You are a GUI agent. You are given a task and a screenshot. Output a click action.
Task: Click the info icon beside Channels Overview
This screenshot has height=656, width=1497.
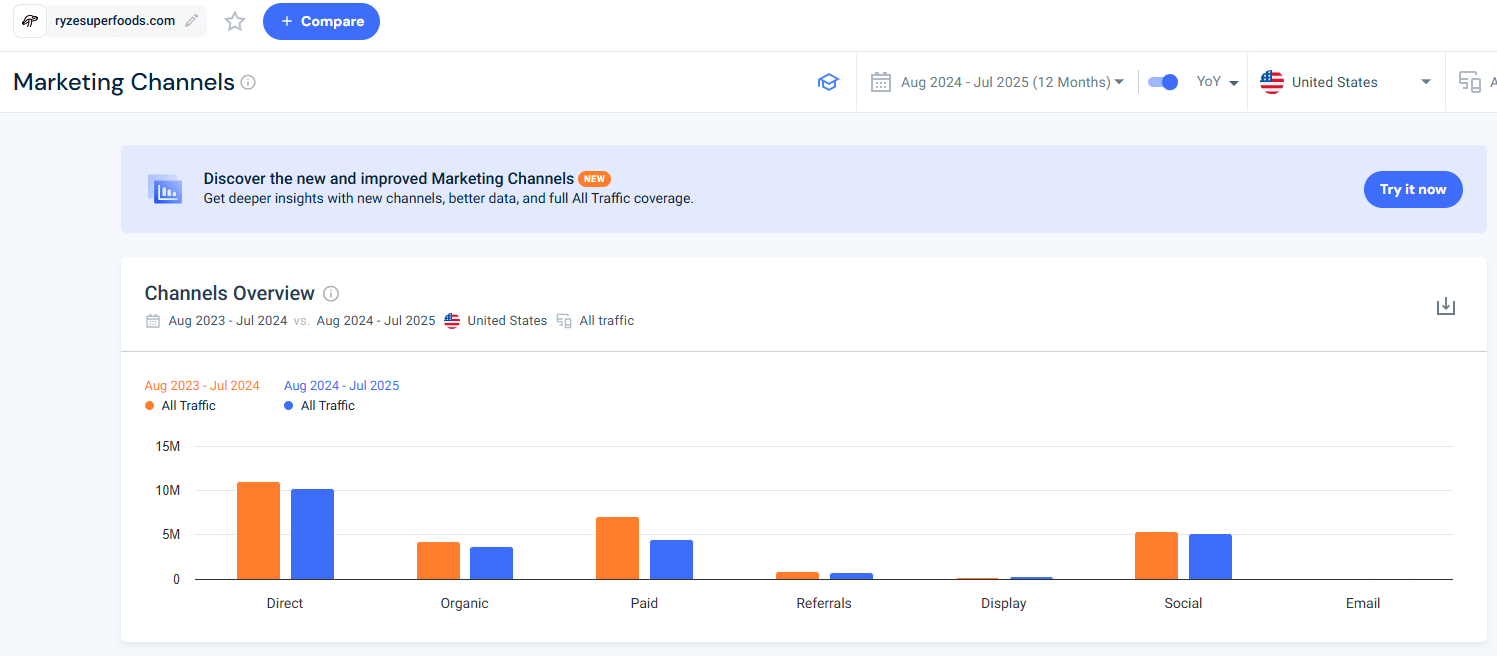coord(331,294)
